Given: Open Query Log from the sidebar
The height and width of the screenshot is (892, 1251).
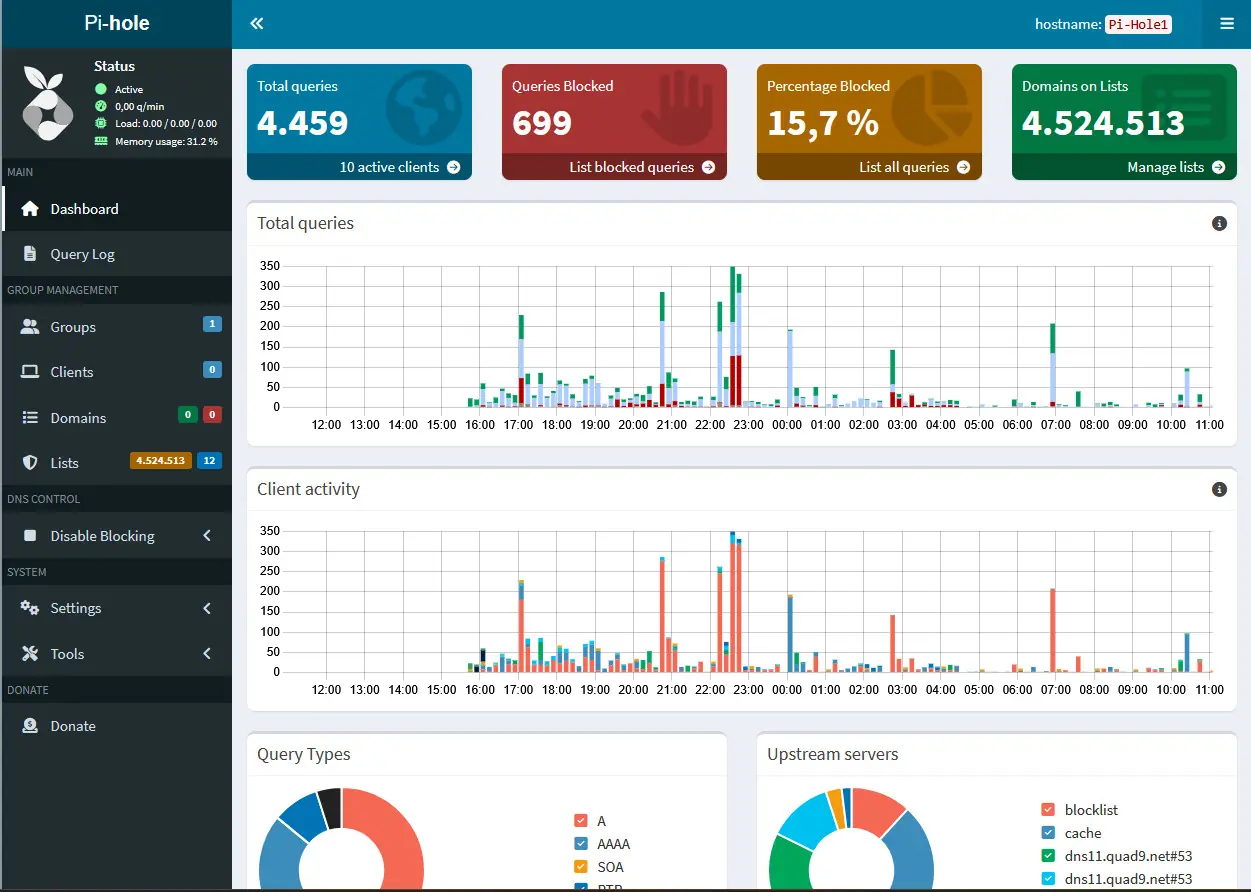Looking at the screenshot, I should point(117,254).
